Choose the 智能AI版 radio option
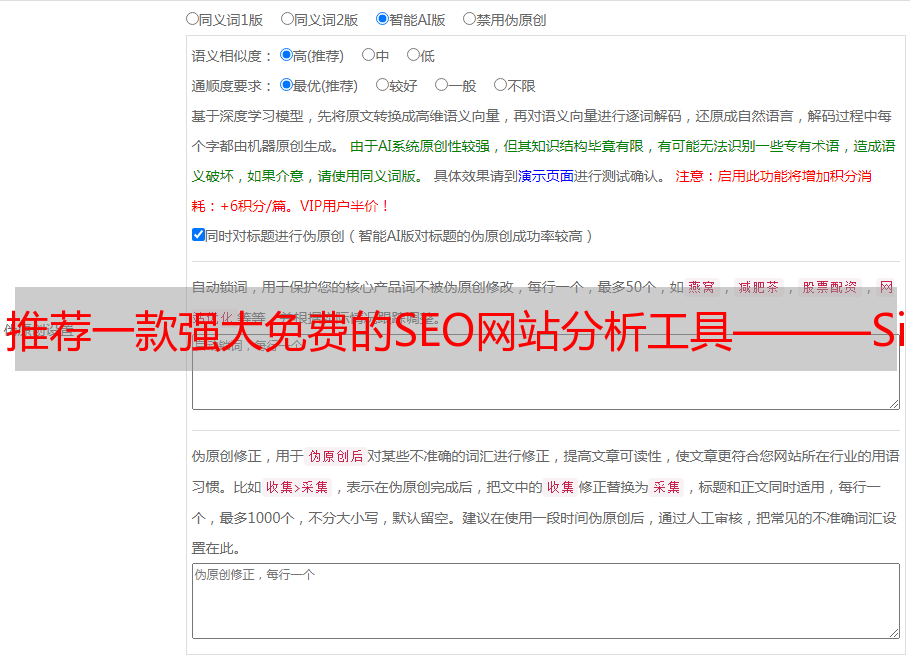The height and width of the screenshot is (658, 911). click(382, 19)
